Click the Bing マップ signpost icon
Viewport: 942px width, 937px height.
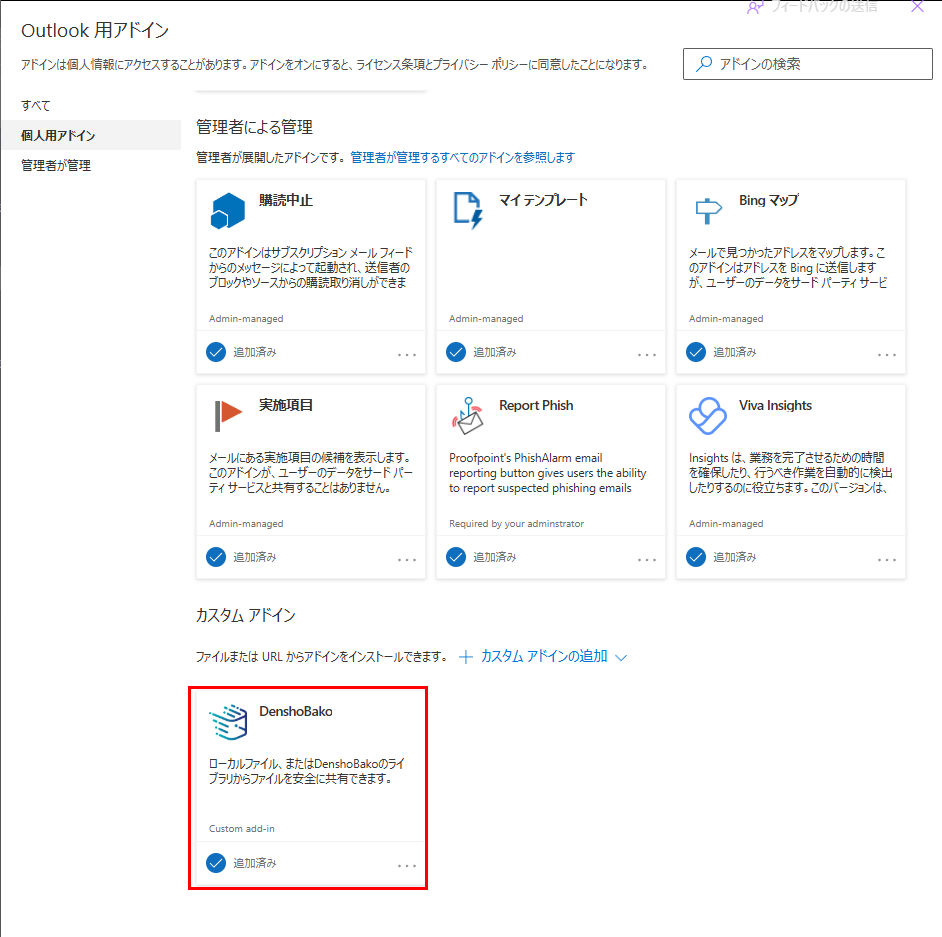(708, 211)
